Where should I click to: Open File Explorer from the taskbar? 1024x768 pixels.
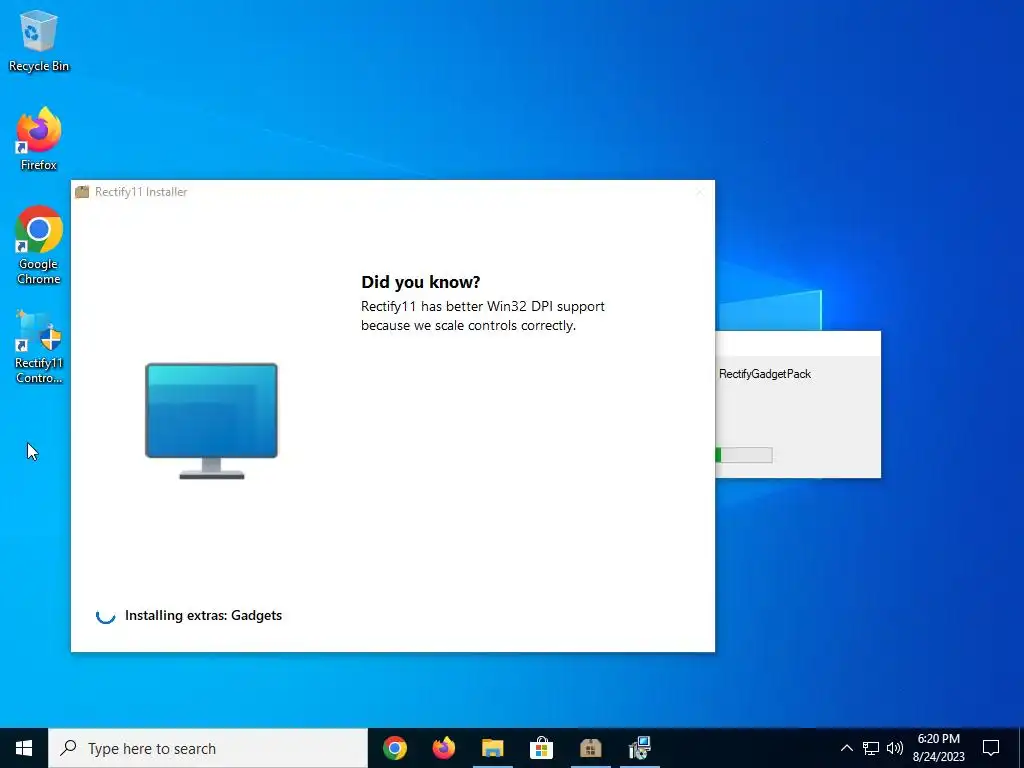pos(493,748)
